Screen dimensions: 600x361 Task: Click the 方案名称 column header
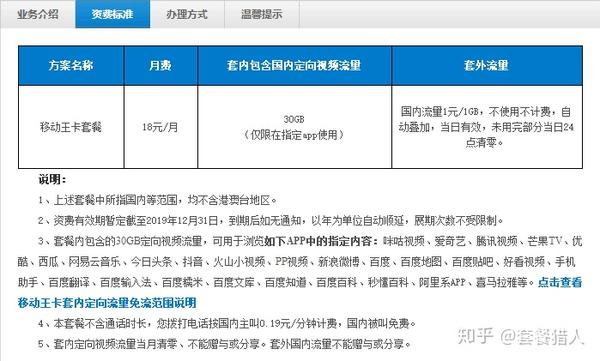click(71, 65)
